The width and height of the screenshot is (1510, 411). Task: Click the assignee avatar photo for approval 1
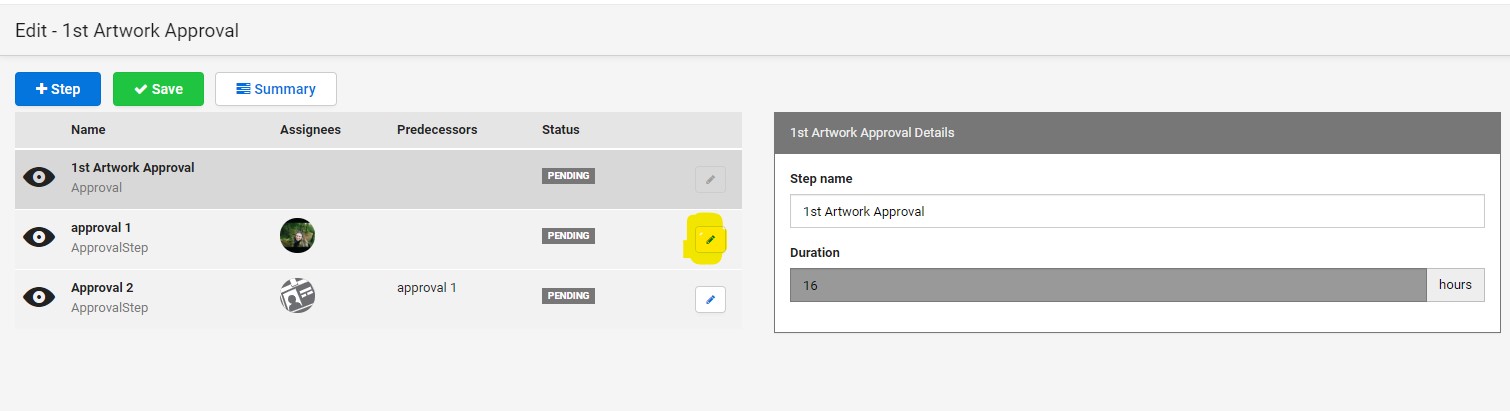point(297,236)
